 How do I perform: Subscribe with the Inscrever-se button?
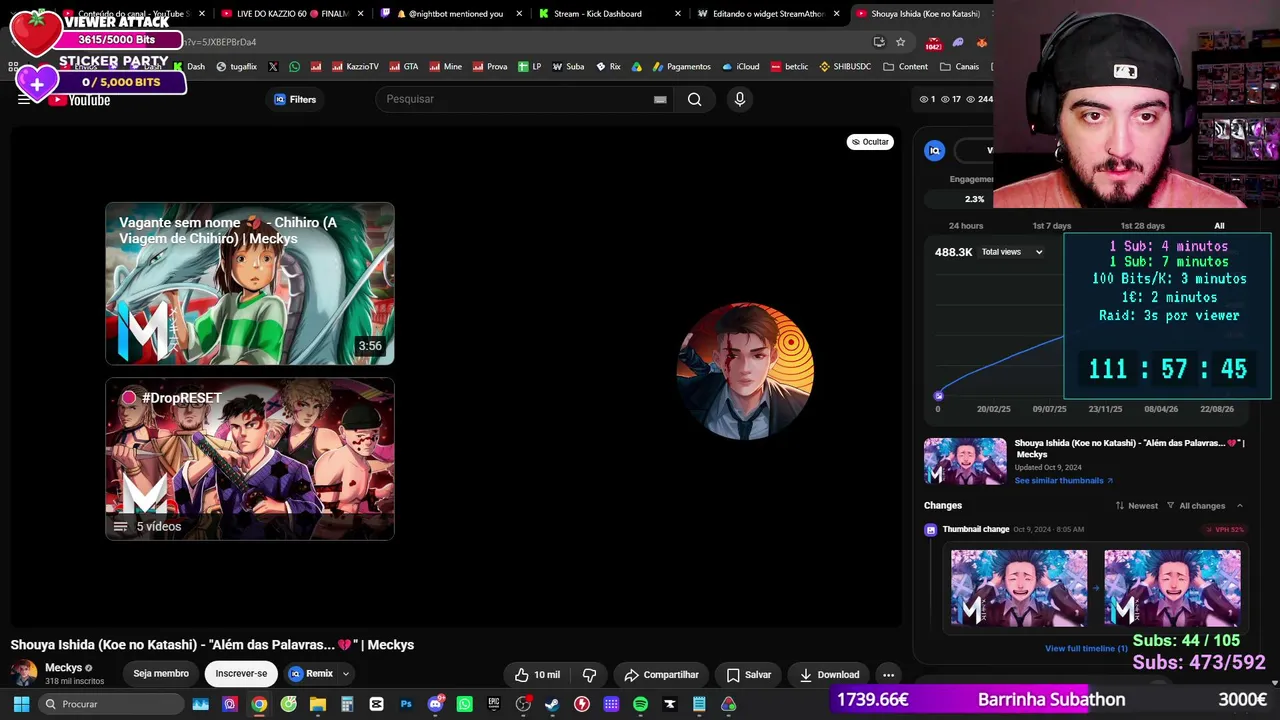coord(241,674)
